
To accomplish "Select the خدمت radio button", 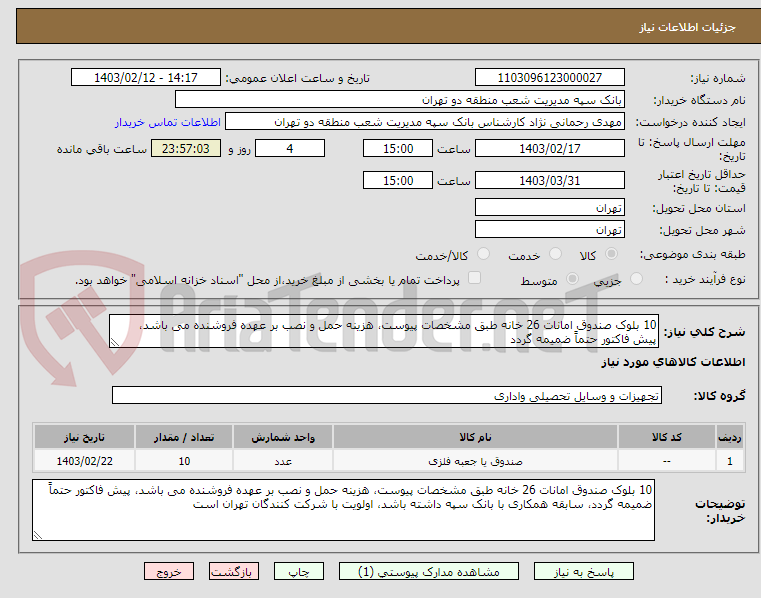I will pyautogui.click(x=555, y=254).
